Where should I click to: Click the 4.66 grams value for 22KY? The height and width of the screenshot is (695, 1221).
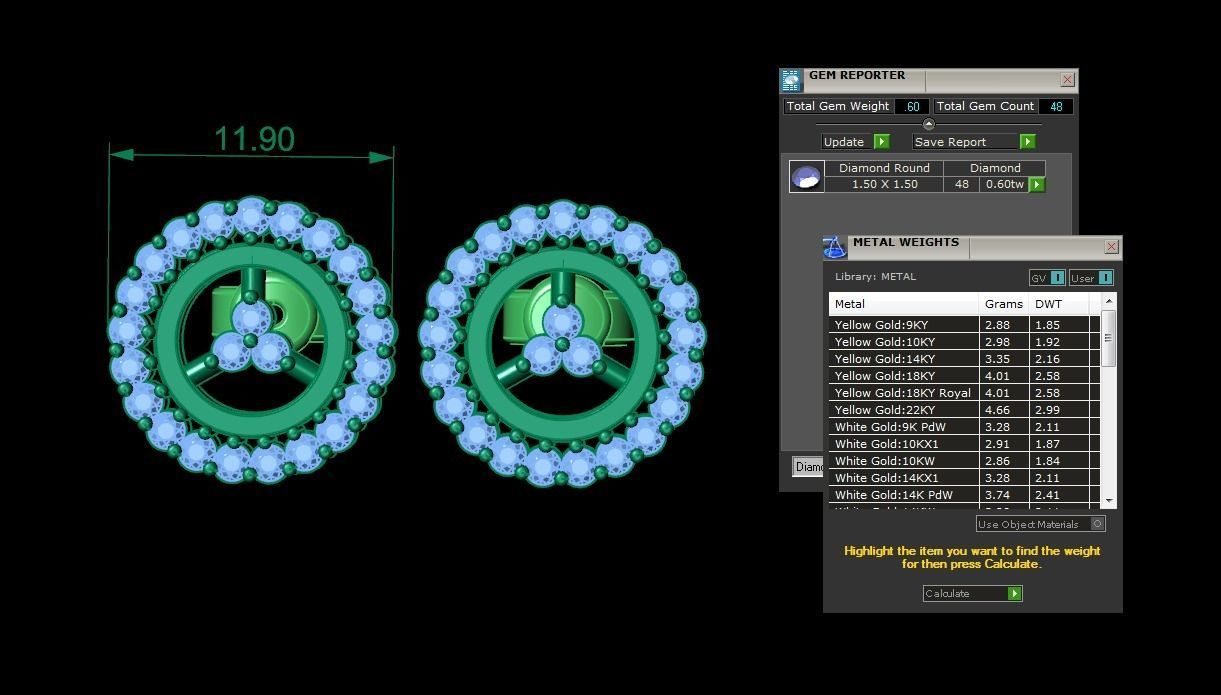(x=996, y=410)
